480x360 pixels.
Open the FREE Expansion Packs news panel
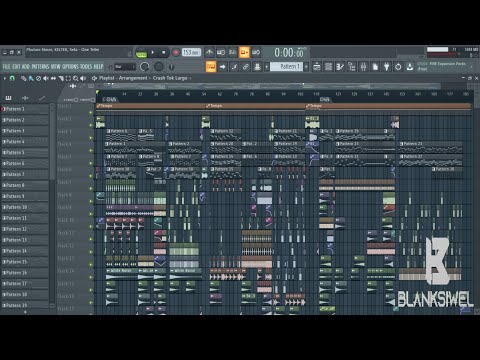coord(442,66)
